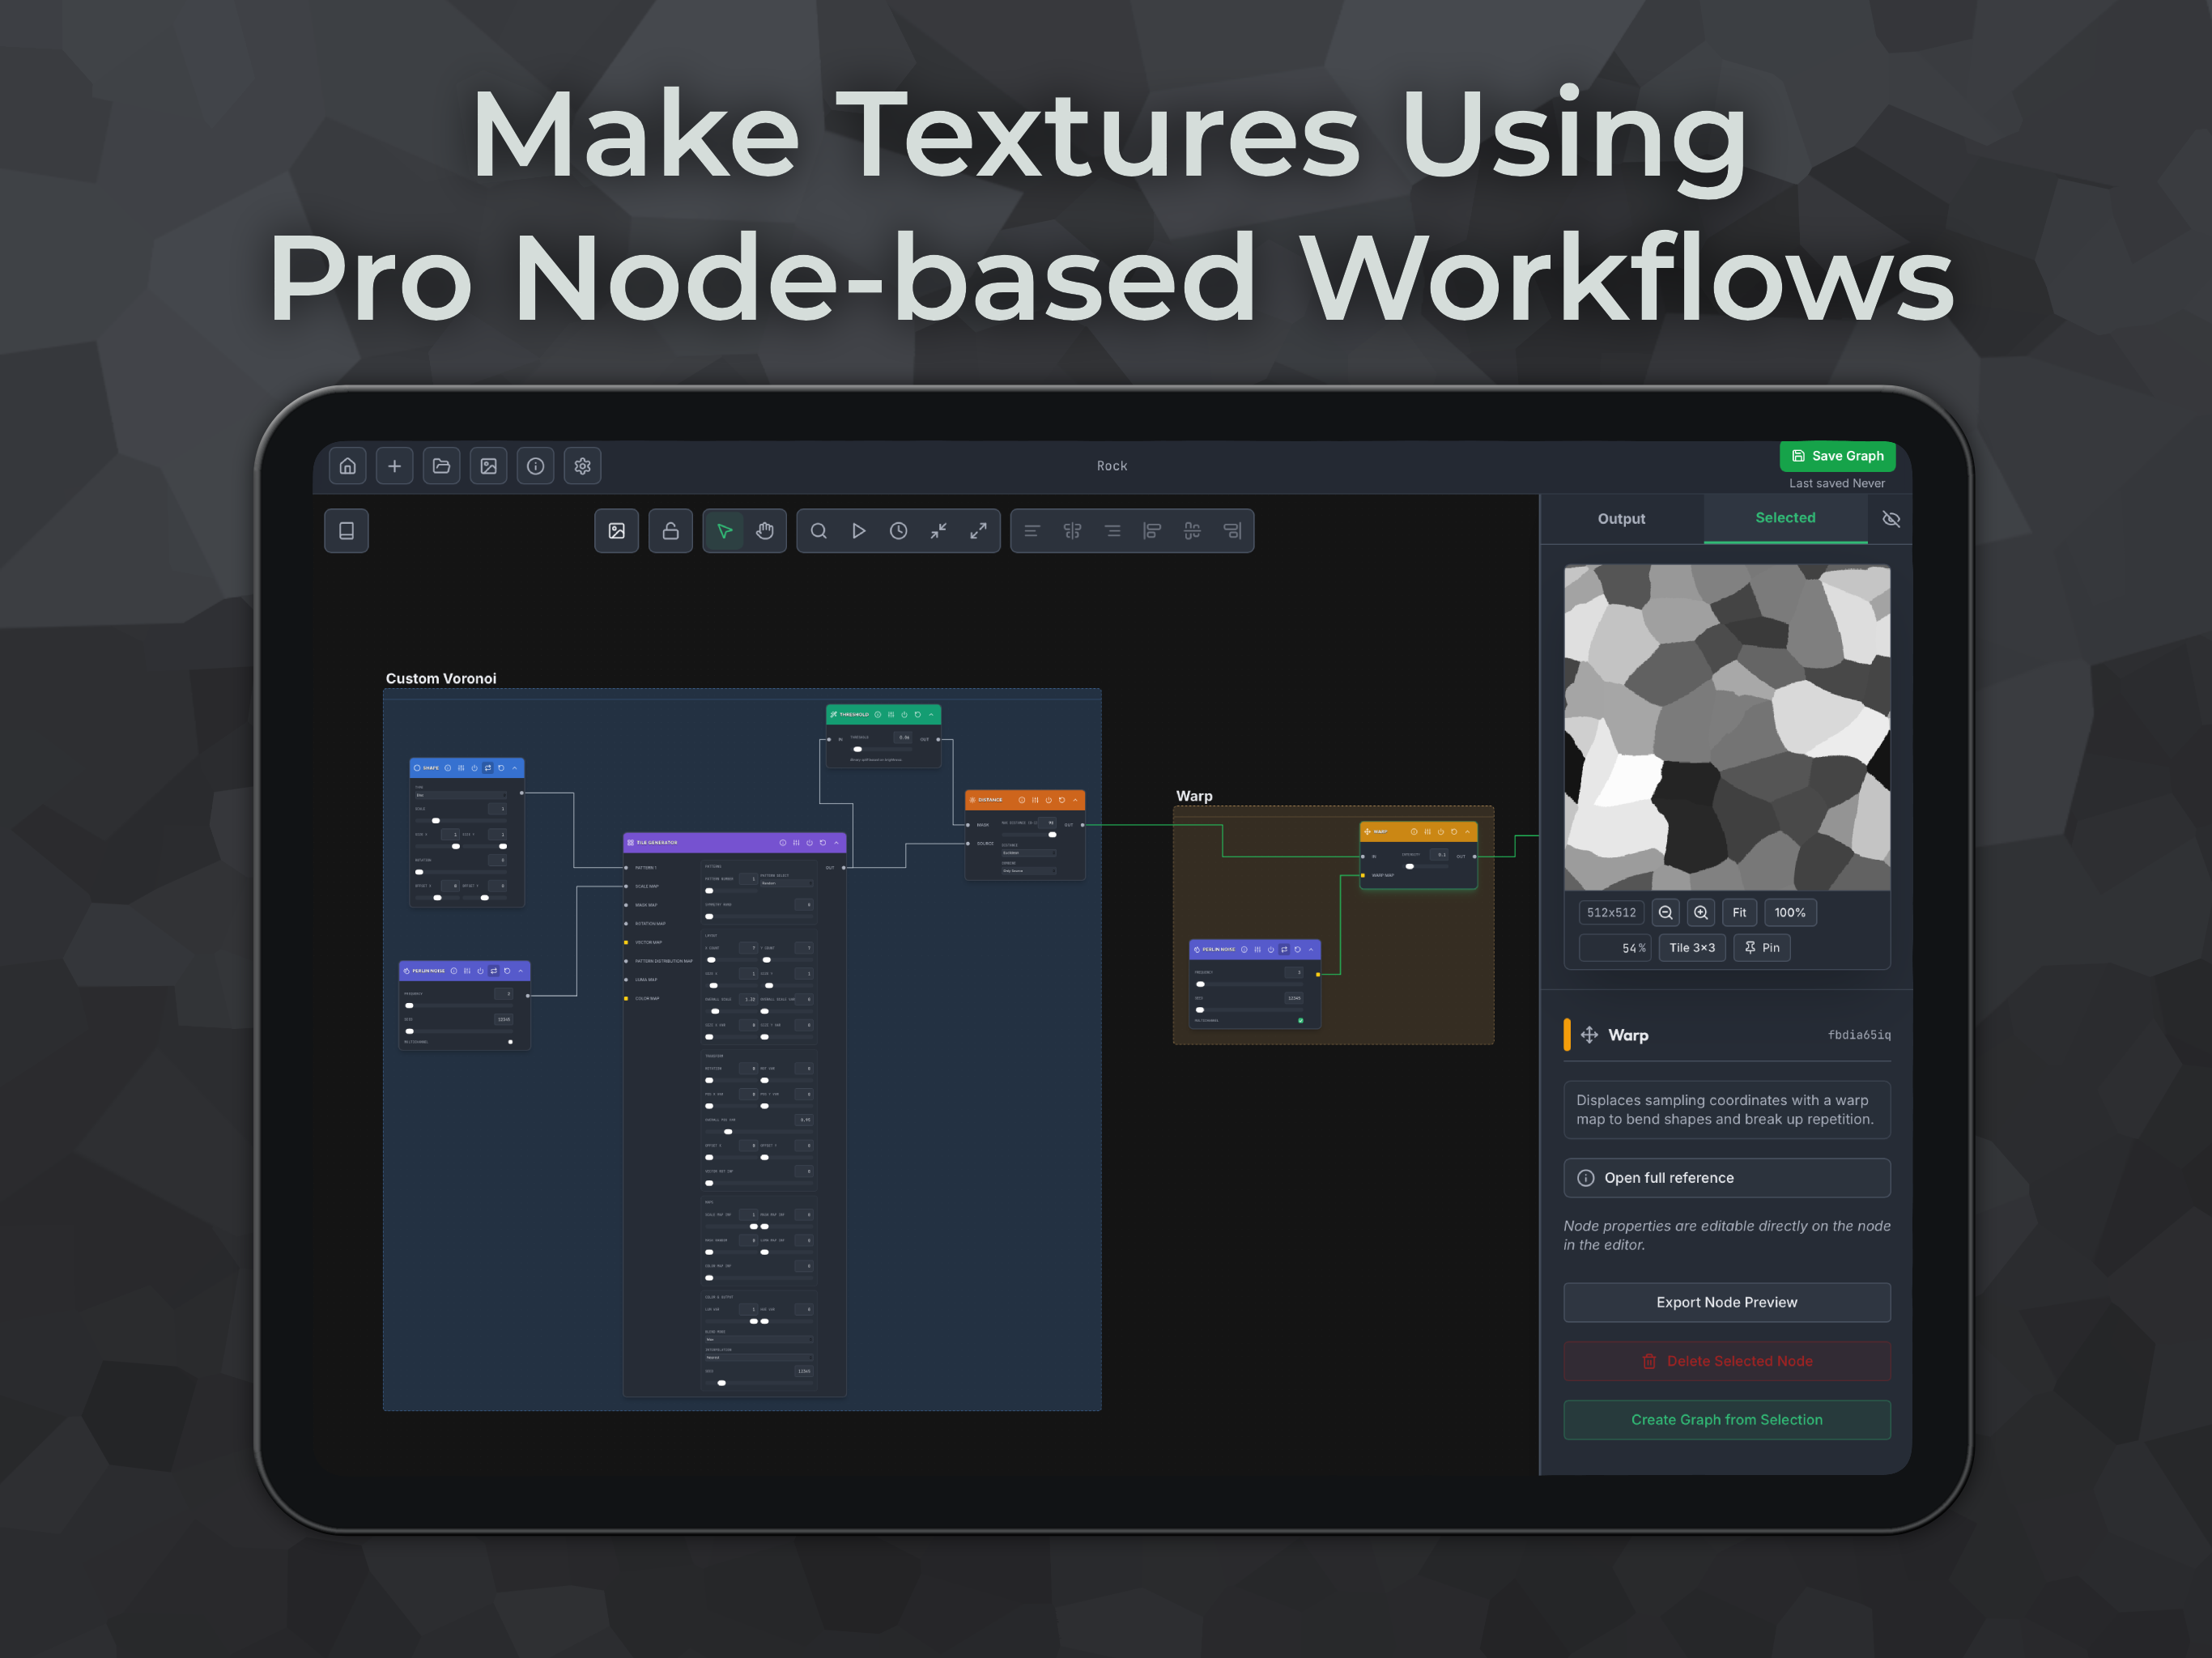Viewport: 2212px width, 1658px height.
Task: Click the Save Graph button
Action: [1837, 456]
